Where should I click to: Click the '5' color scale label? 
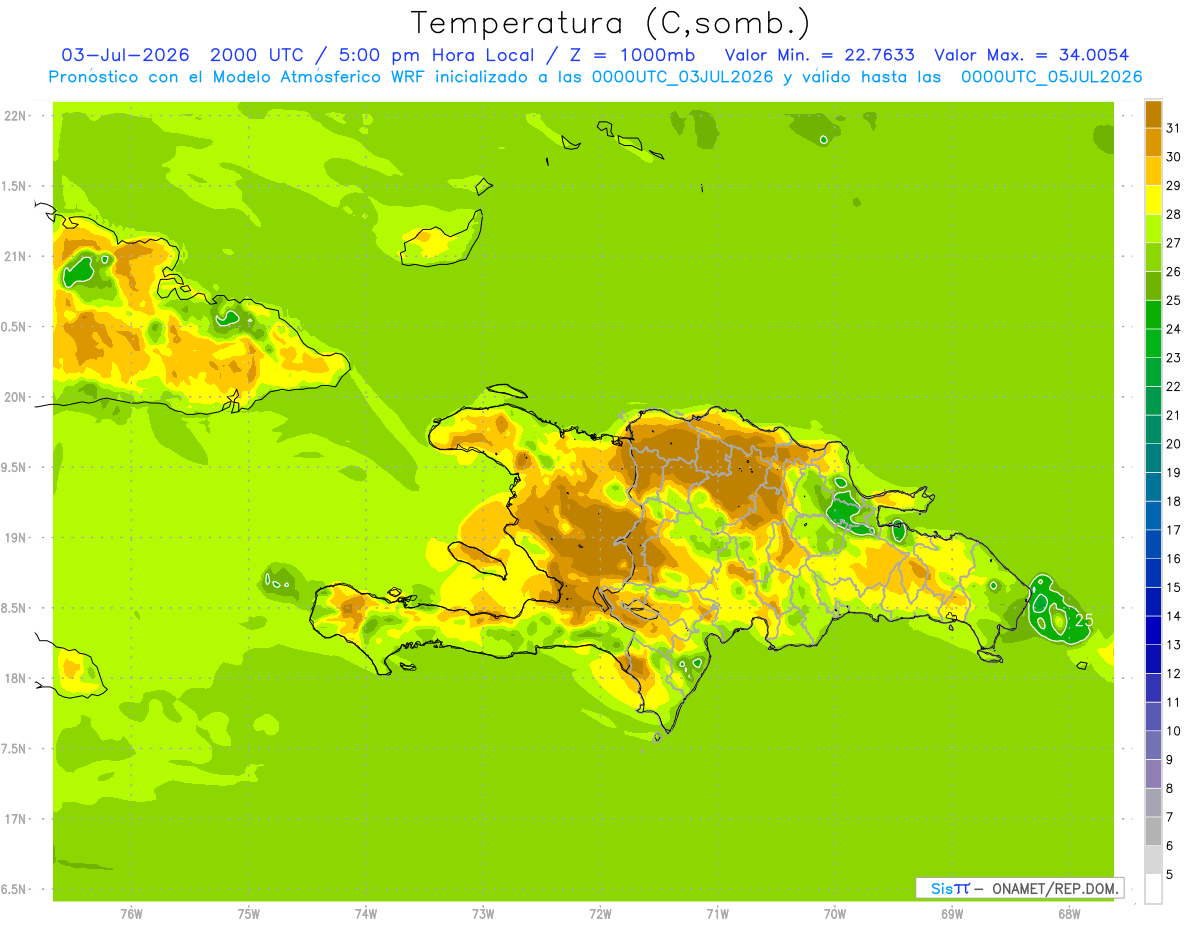click(x=1170, y=874)
